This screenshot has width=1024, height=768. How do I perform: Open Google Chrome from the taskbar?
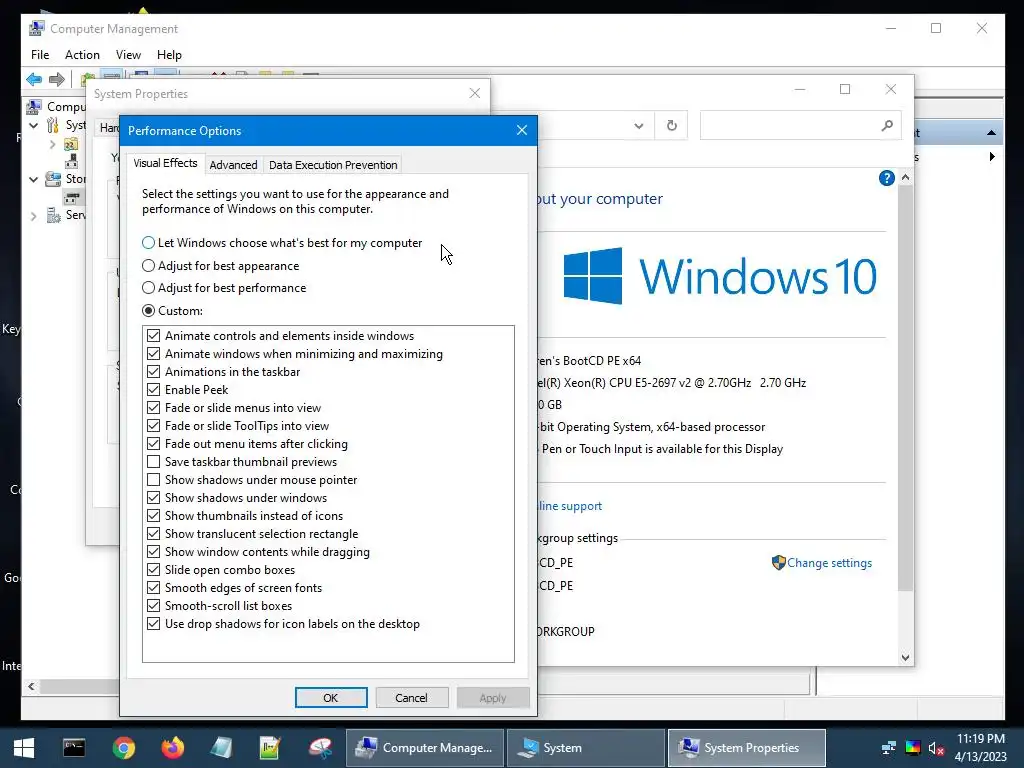(x=123, y=748)
